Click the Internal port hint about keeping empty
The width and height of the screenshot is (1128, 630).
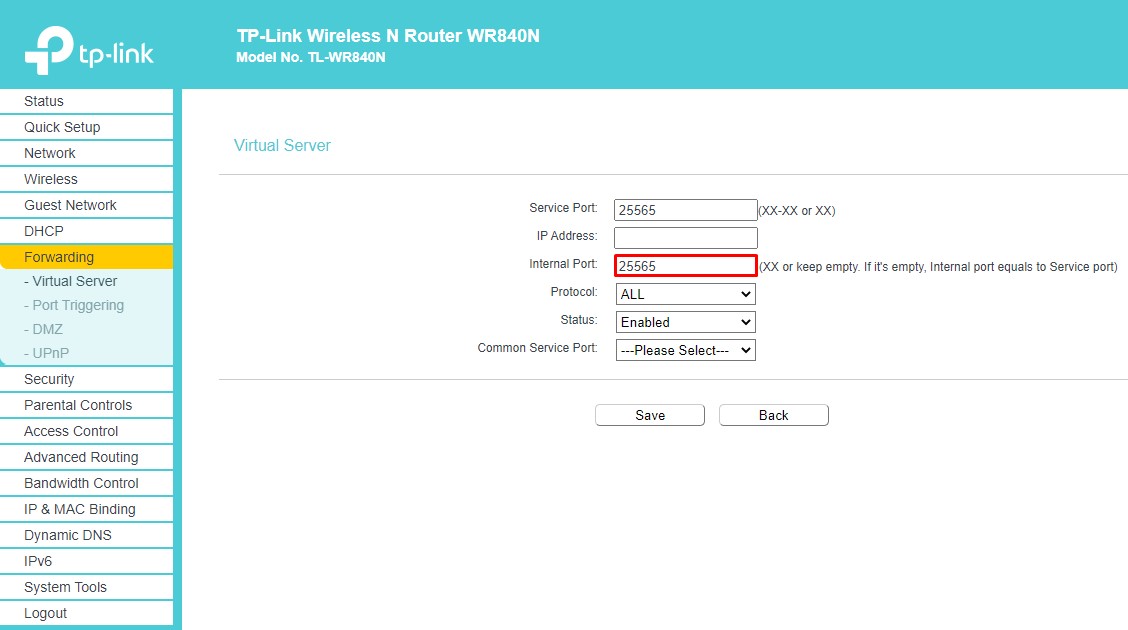[x=939, y=267]
